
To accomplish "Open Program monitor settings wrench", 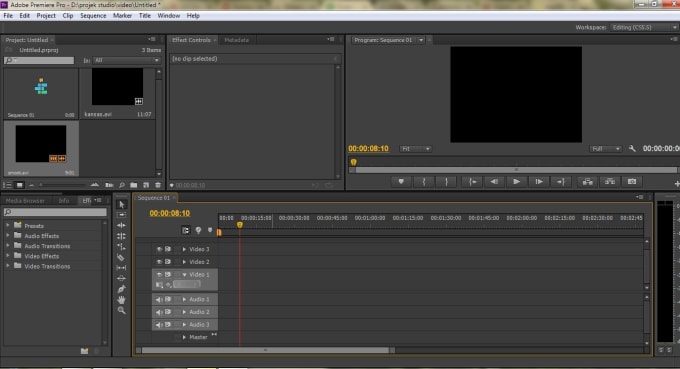I will click(632, 149).
